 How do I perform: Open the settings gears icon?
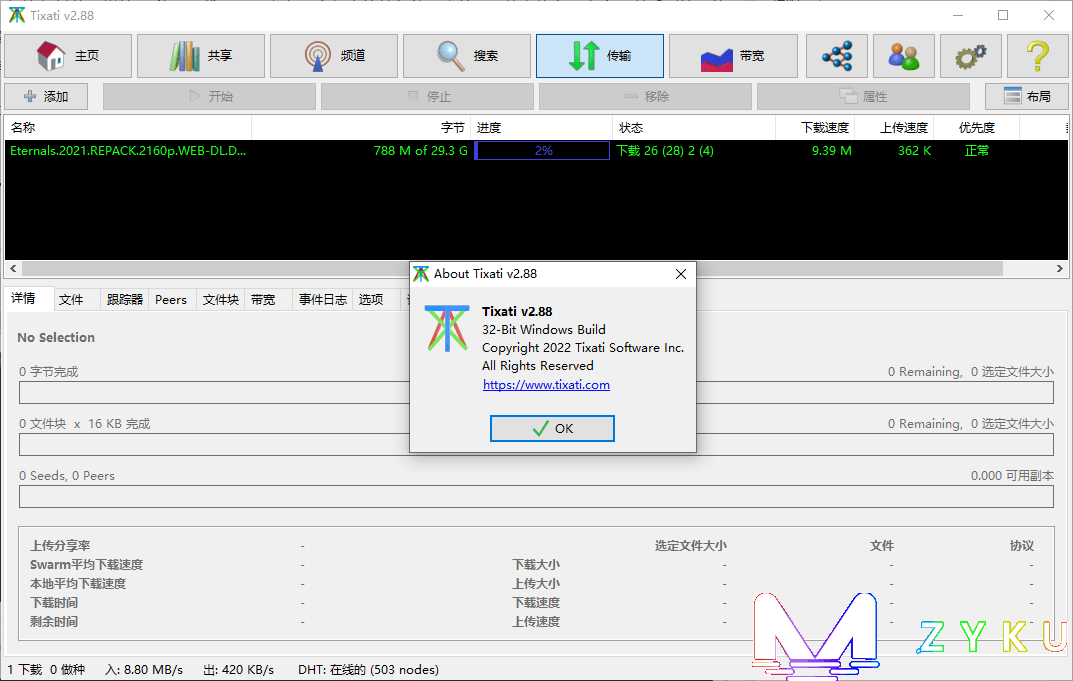(x=970, y=55)
